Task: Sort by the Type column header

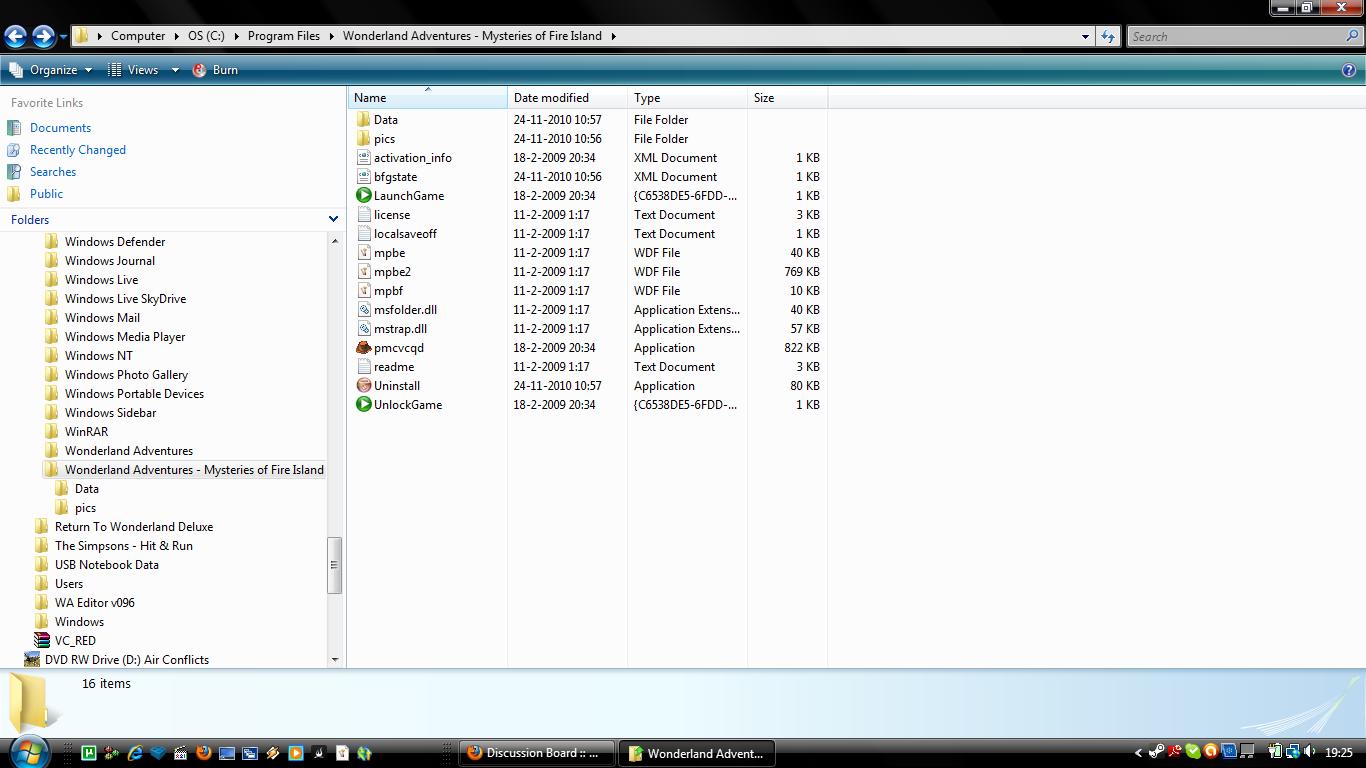Action: (x=687, y=98)
